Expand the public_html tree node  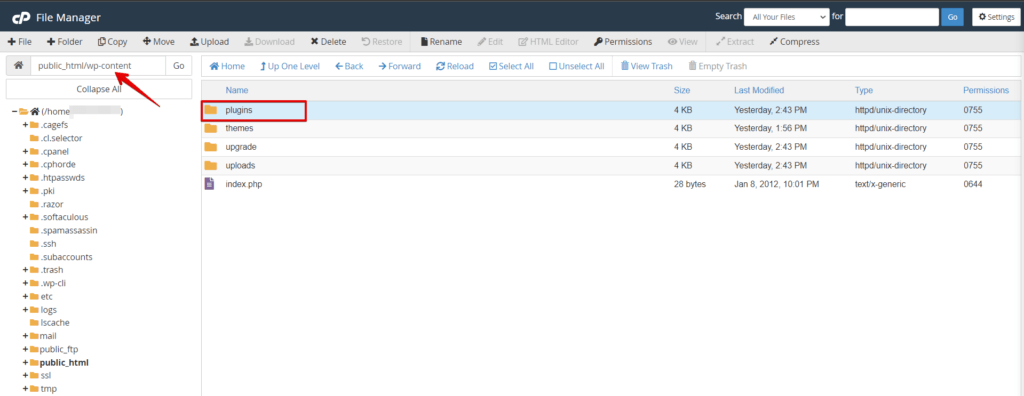point(25,363)
